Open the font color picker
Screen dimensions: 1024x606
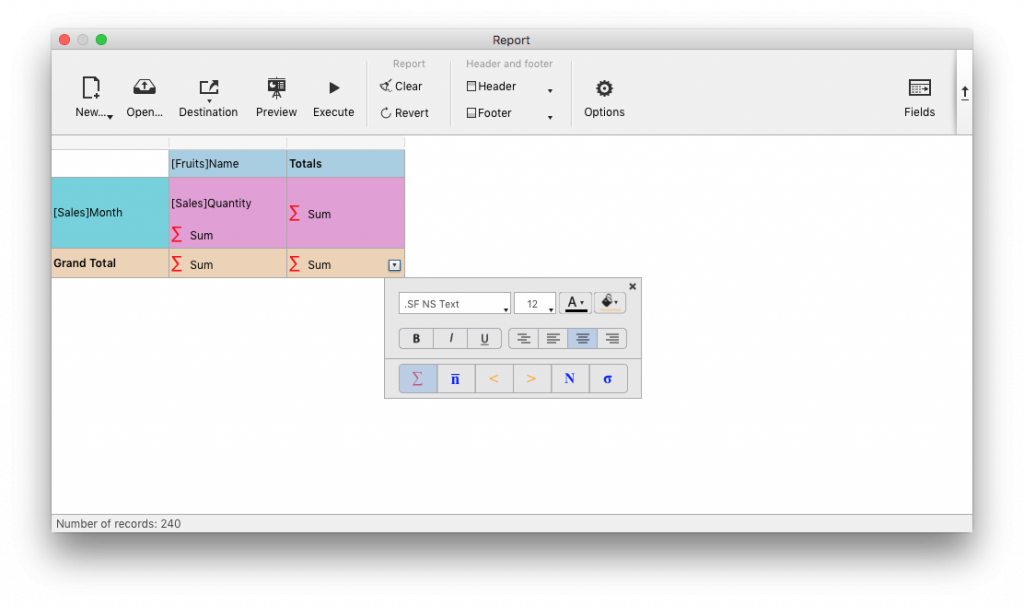click(575, 303)
